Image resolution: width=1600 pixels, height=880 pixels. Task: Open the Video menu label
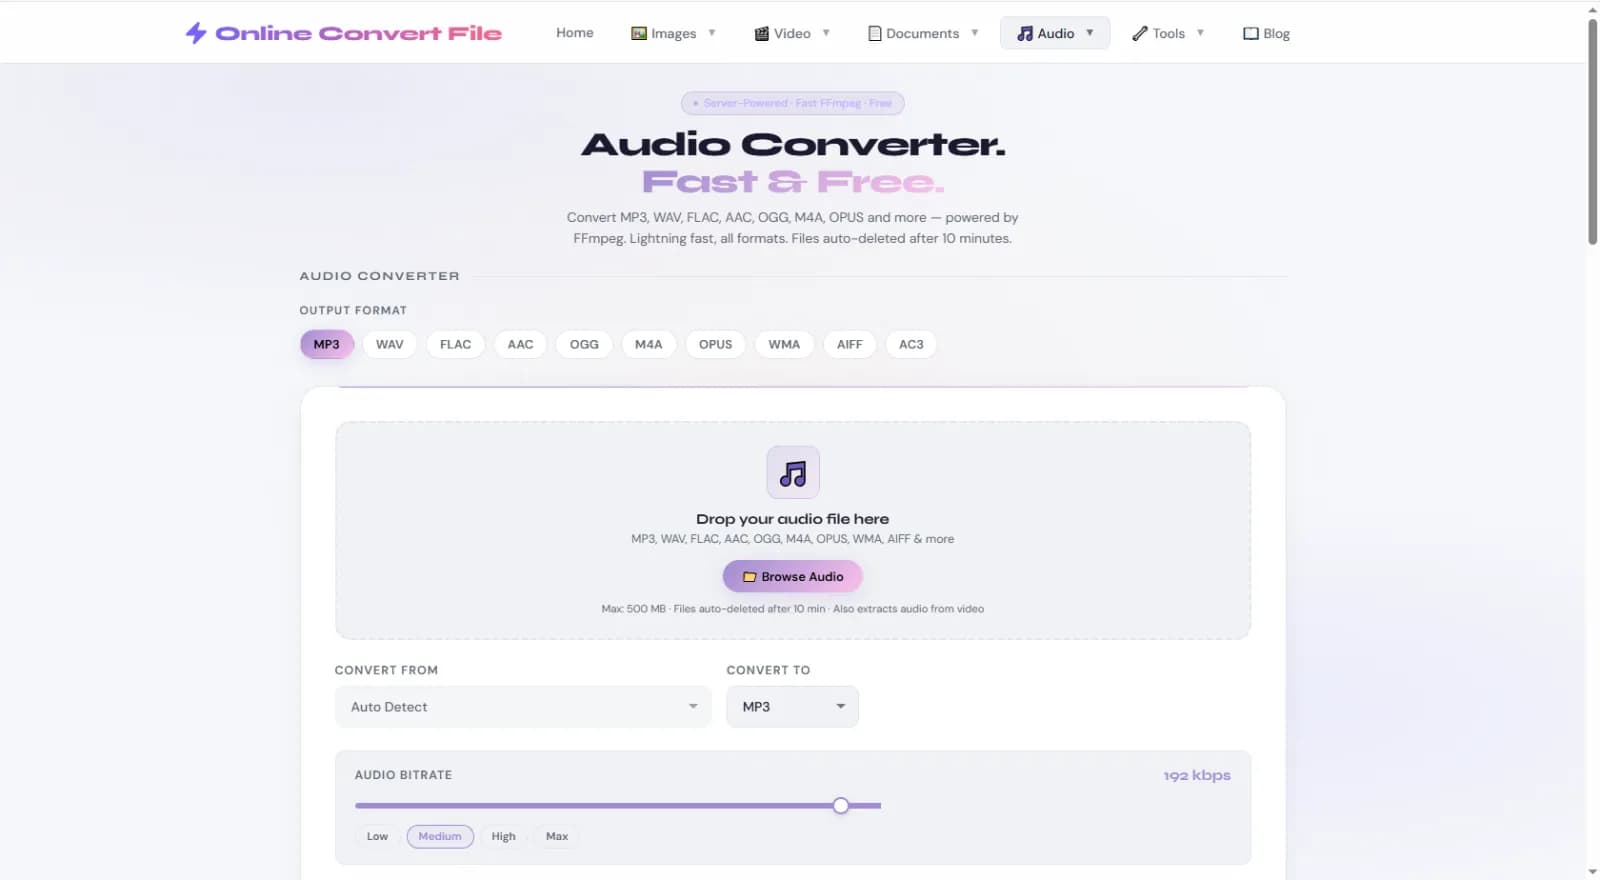click(792, 34)
